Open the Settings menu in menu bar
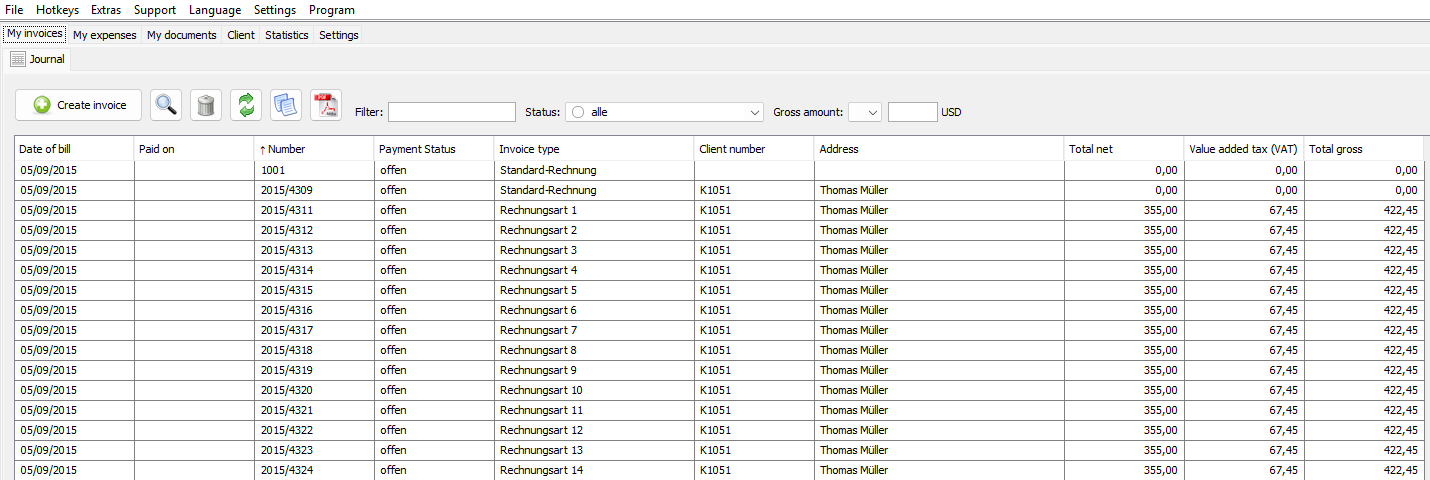The height and width of the screenshot is (480, 1430). [275, 10]
